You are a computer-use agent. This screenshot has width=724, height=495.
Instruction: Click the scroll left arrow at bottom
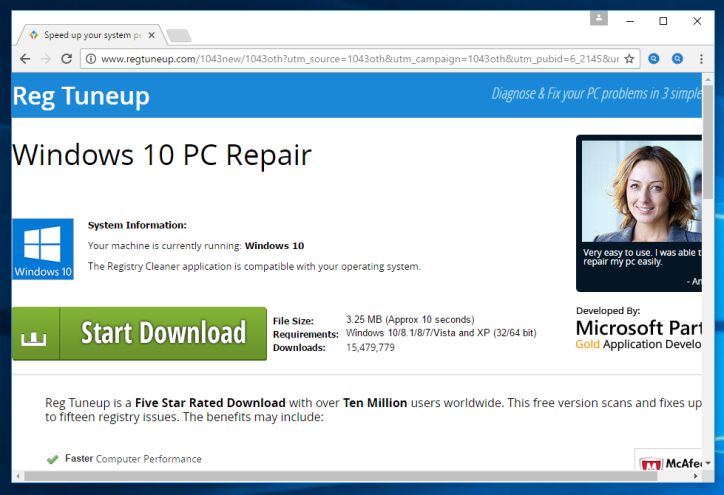tap(18, 476)
